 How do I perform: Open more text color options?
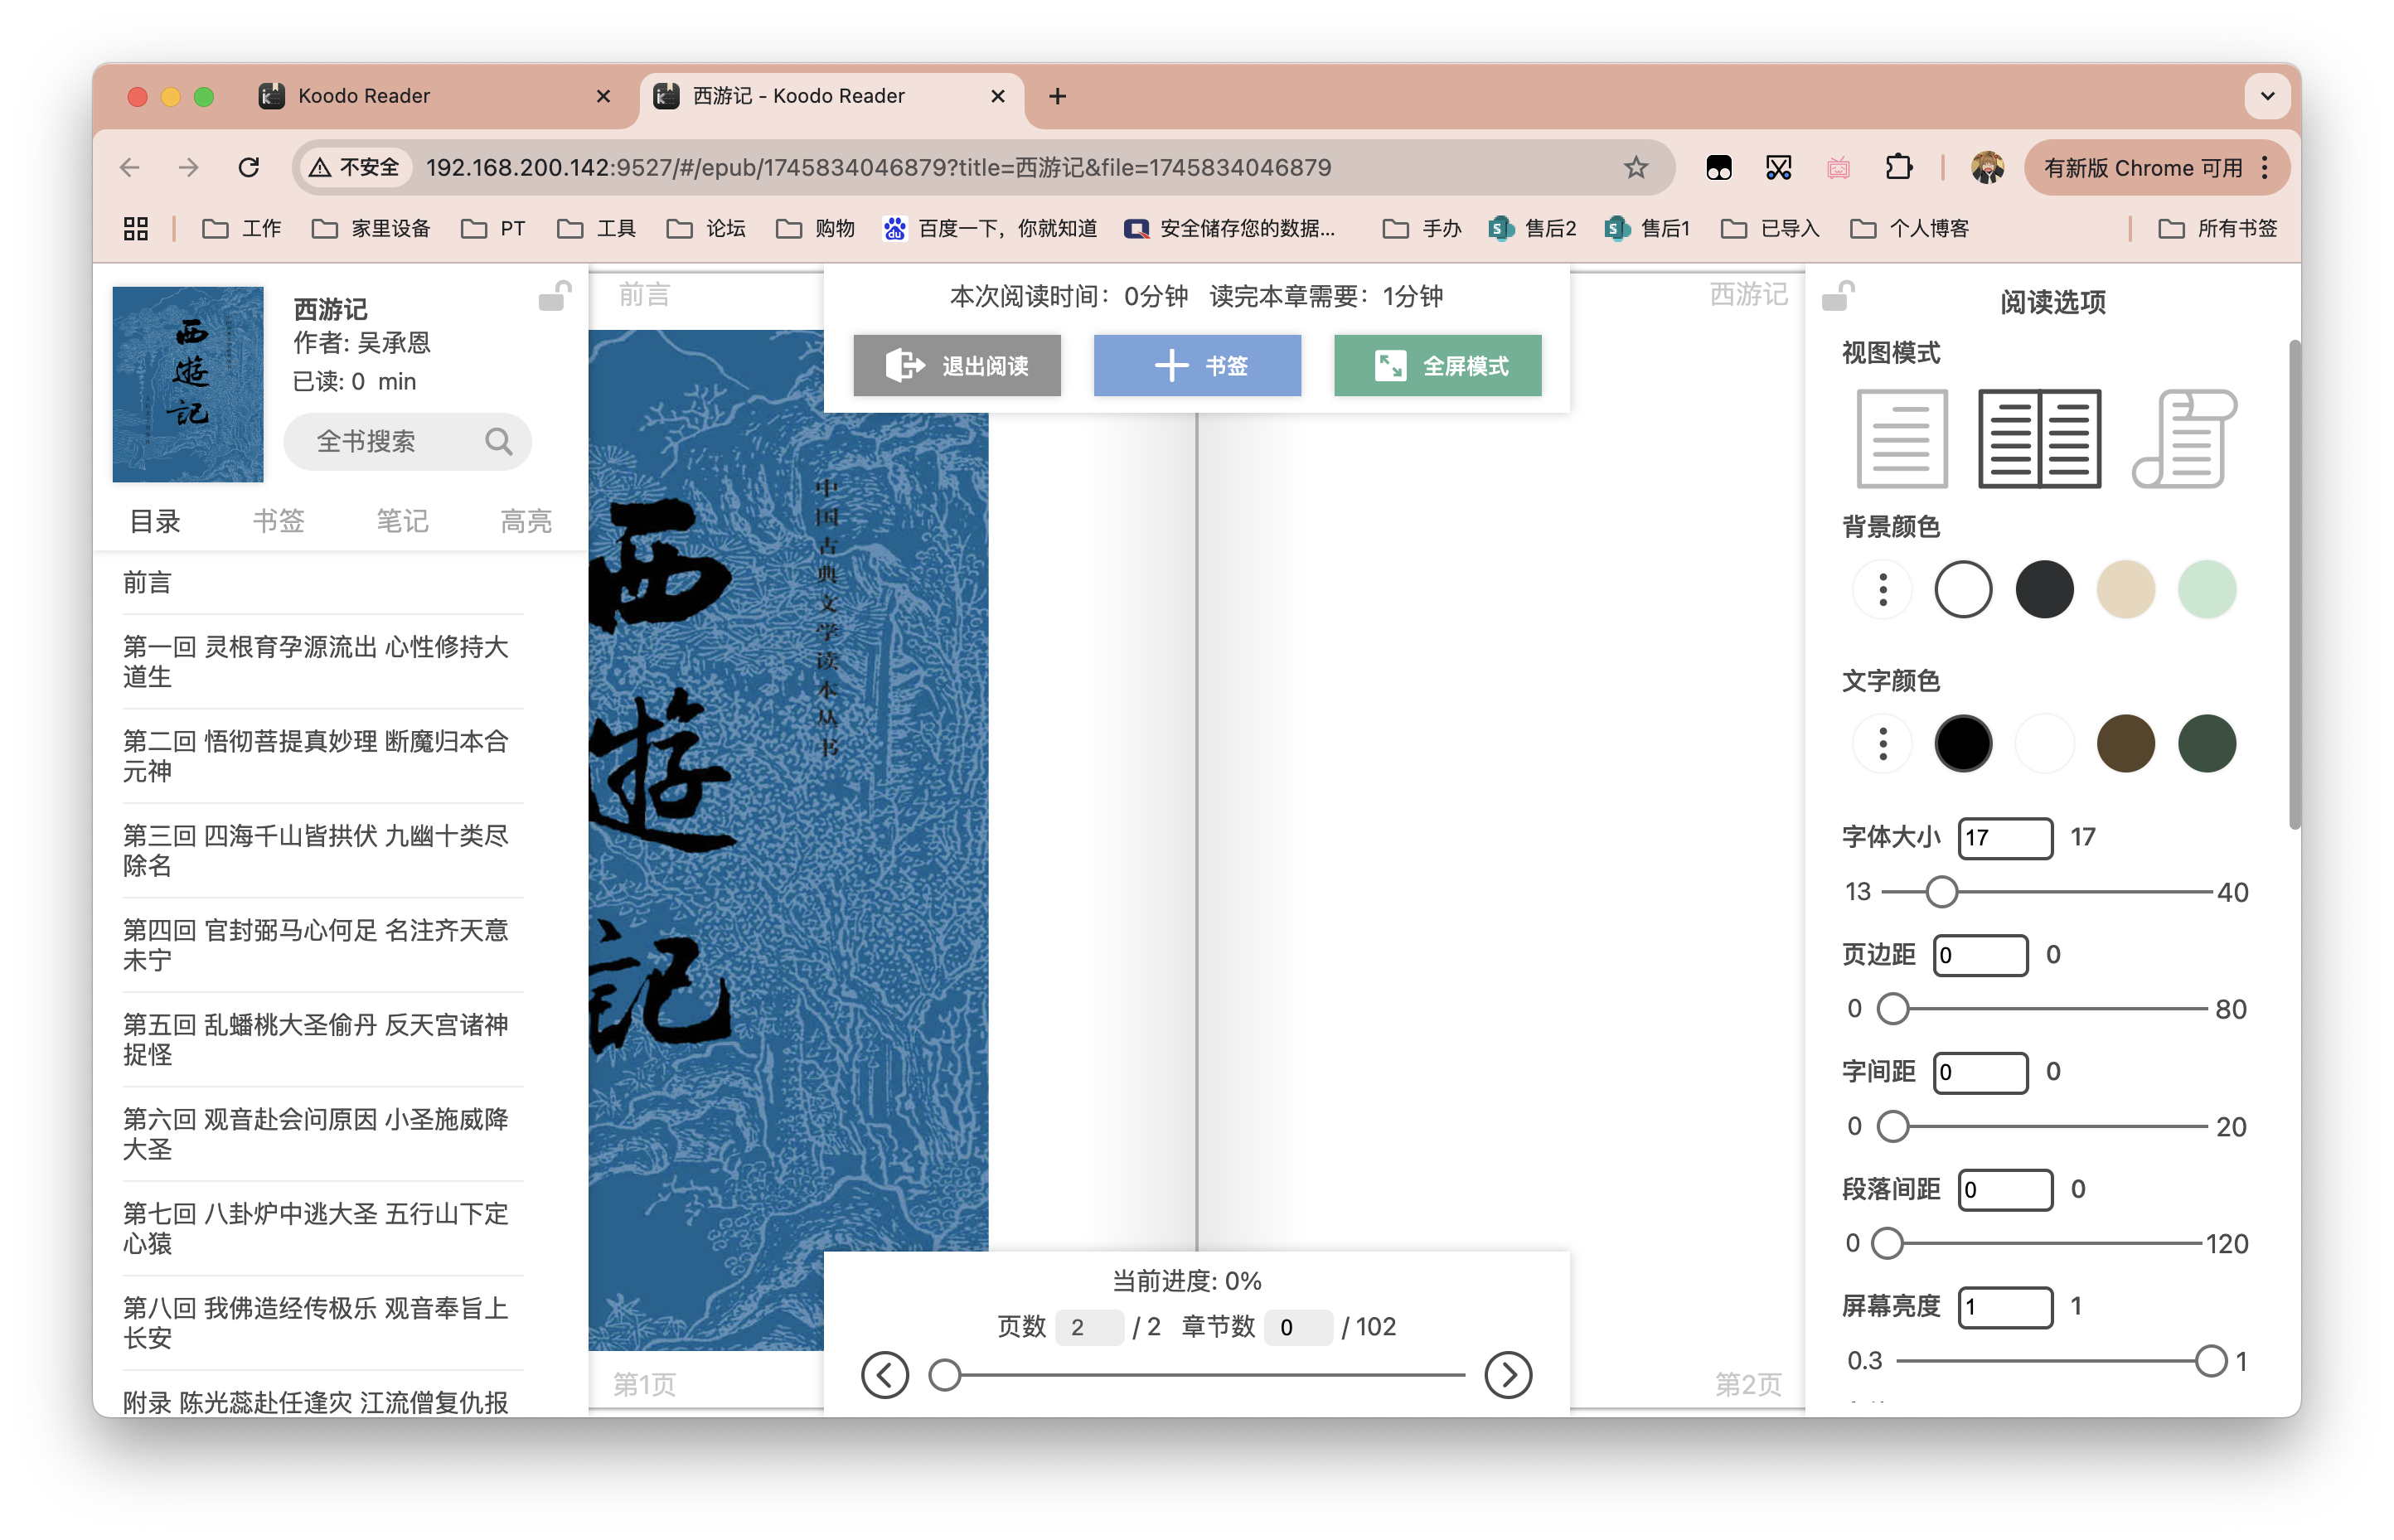(x=1882, y=743)
